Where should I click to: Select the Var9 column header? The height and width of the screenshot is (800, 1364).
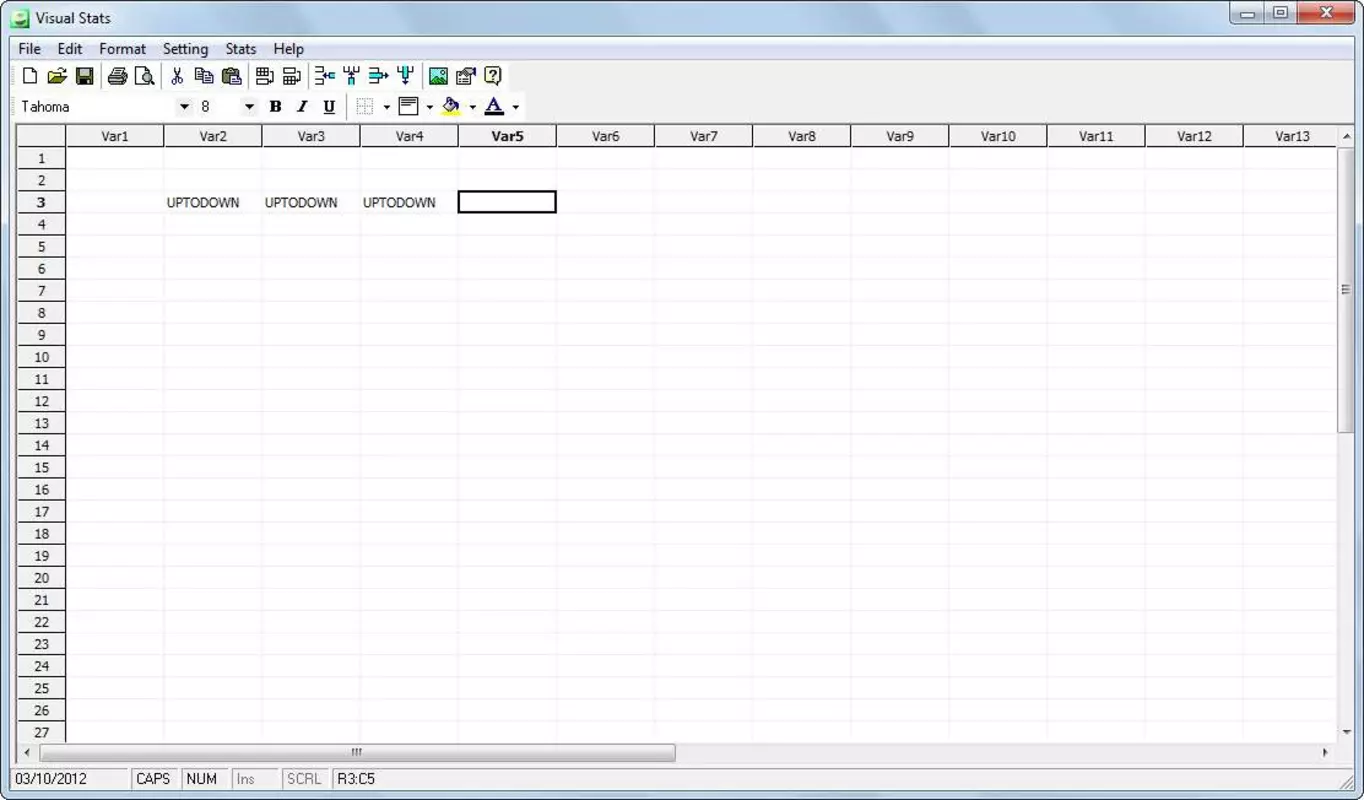900,136
